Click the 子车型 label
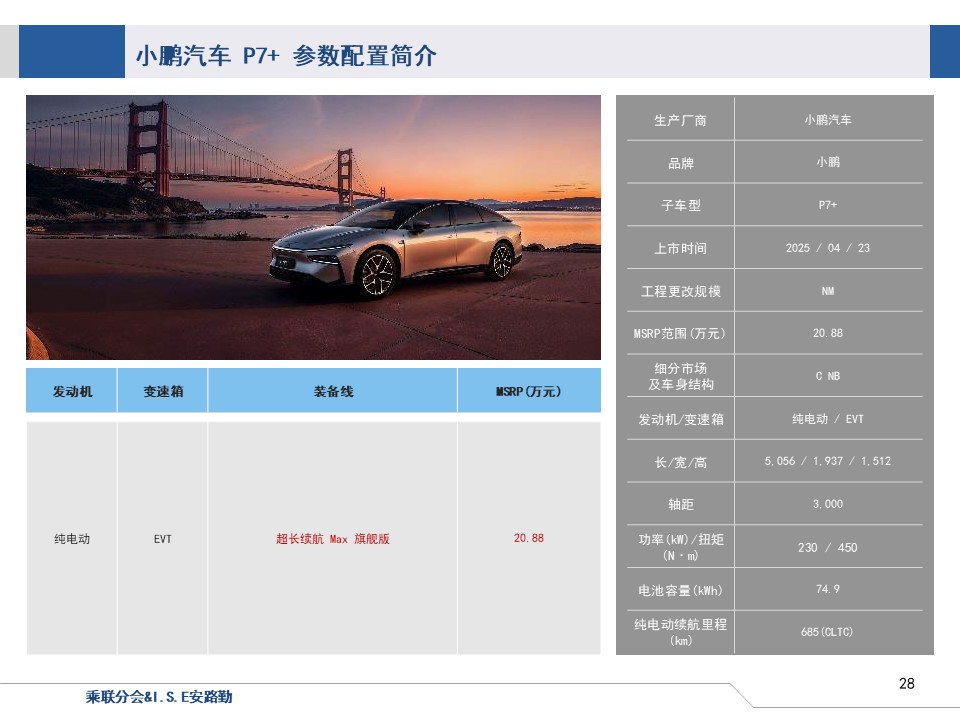The height and width of the screenshot is (720, 960). [x=681, y=206]
